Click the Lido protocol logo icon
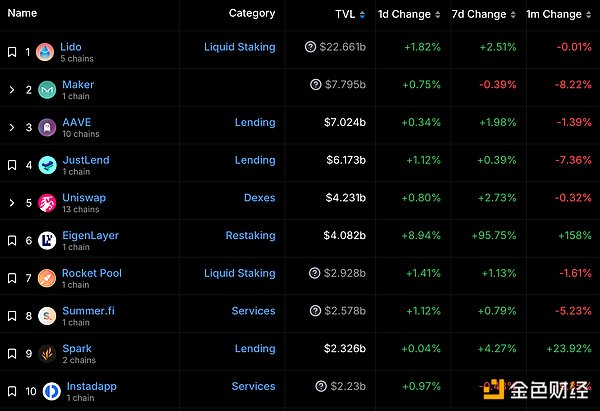This screenshot has height=411, width=600. coord(46,52)
